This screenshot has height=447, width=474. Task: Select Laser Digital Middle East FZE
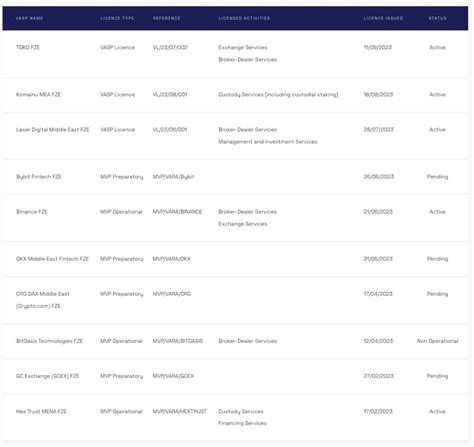pos(53,130)
